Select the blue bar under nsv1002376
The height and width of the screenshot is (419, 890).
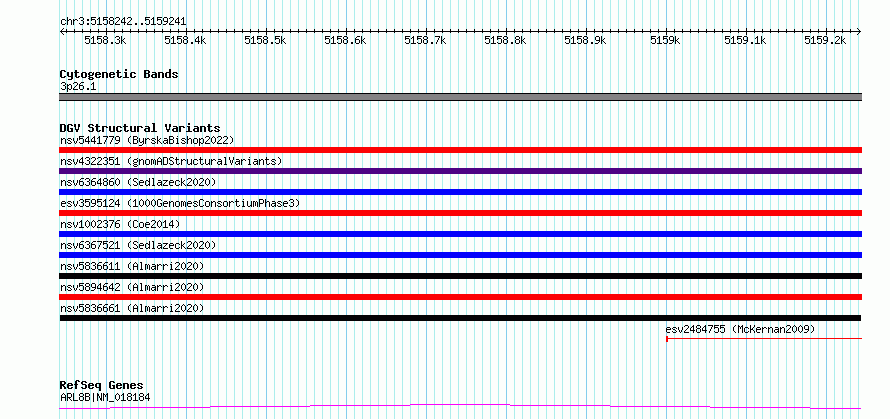(x=461, y=234)
